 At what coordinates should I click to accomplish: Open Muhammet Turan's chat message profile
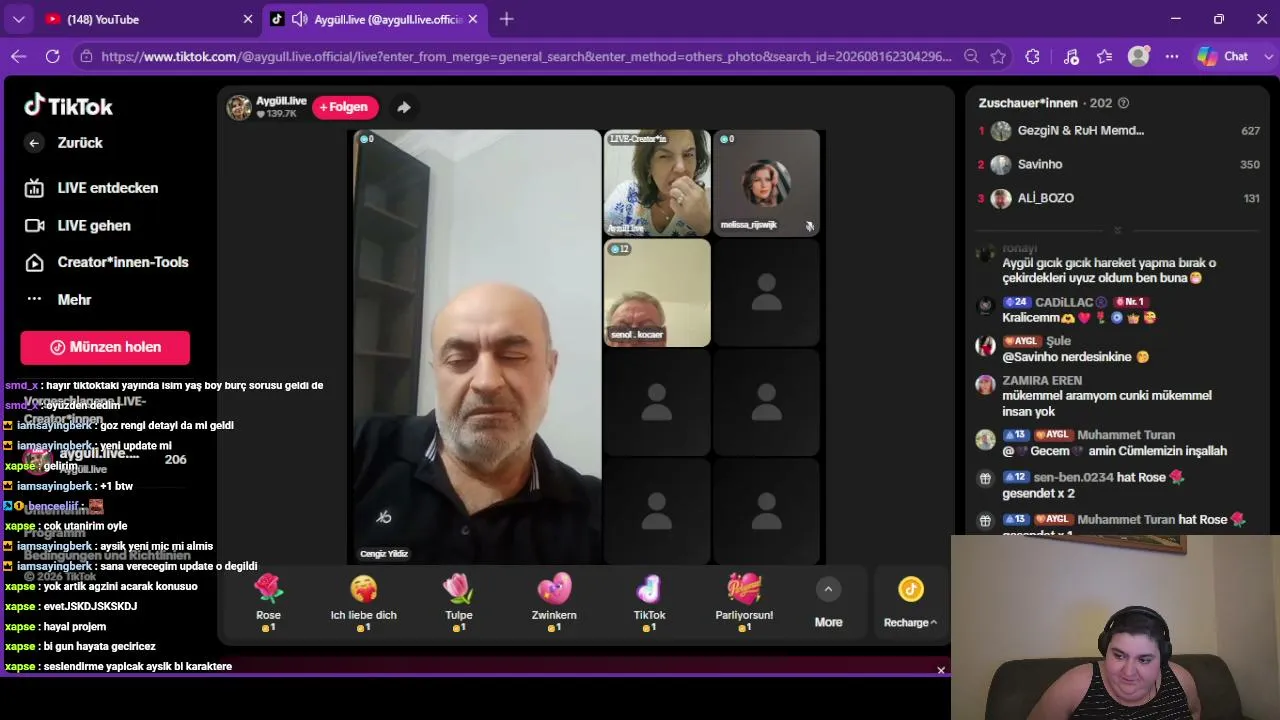point(1126,435)
